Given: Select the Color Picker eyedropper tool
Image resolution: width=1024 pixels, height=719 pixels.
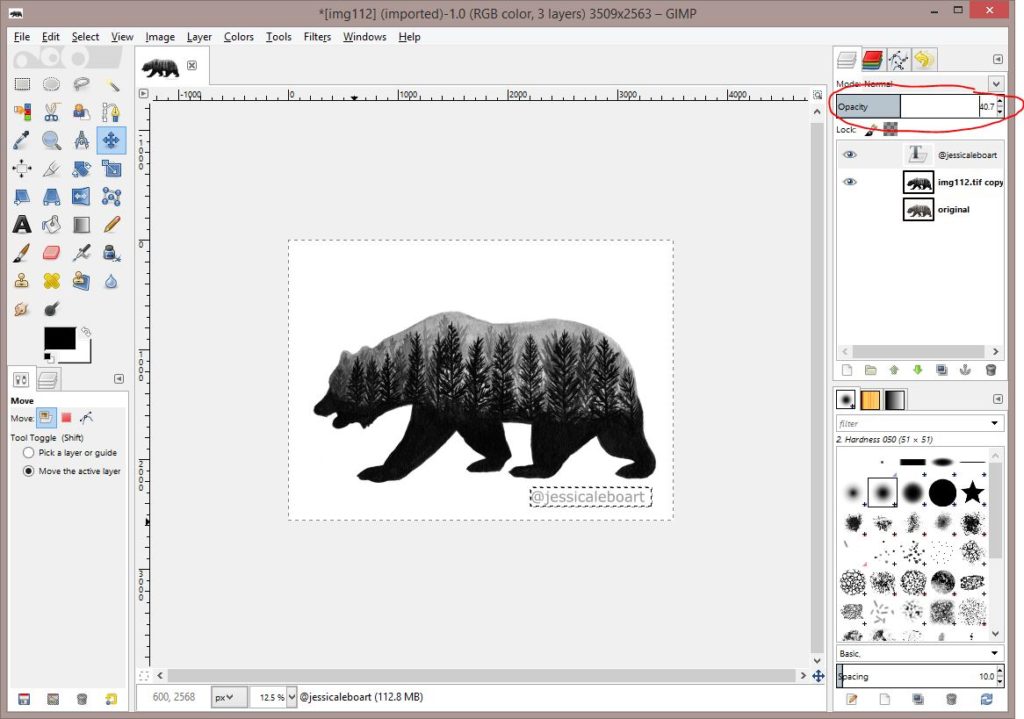Looking at the screenshot, I should click(x=22, y=140).
